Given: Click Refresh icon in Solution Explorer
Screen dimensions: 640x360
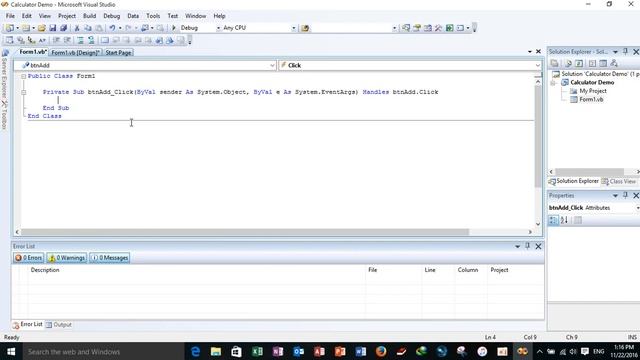Looking at the screenshot, I should pos(579,63).
